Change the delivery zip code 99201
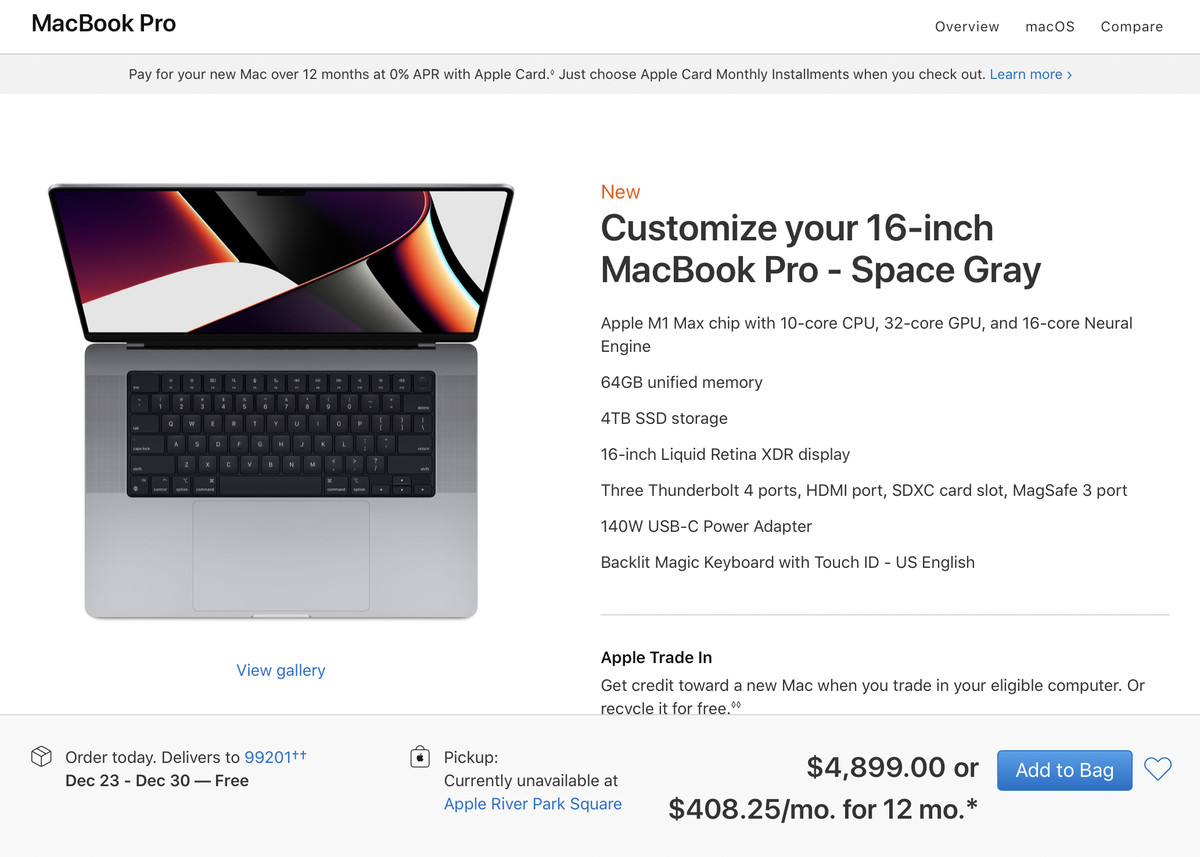Screen dimensions: 1200x857 (268, 757)
